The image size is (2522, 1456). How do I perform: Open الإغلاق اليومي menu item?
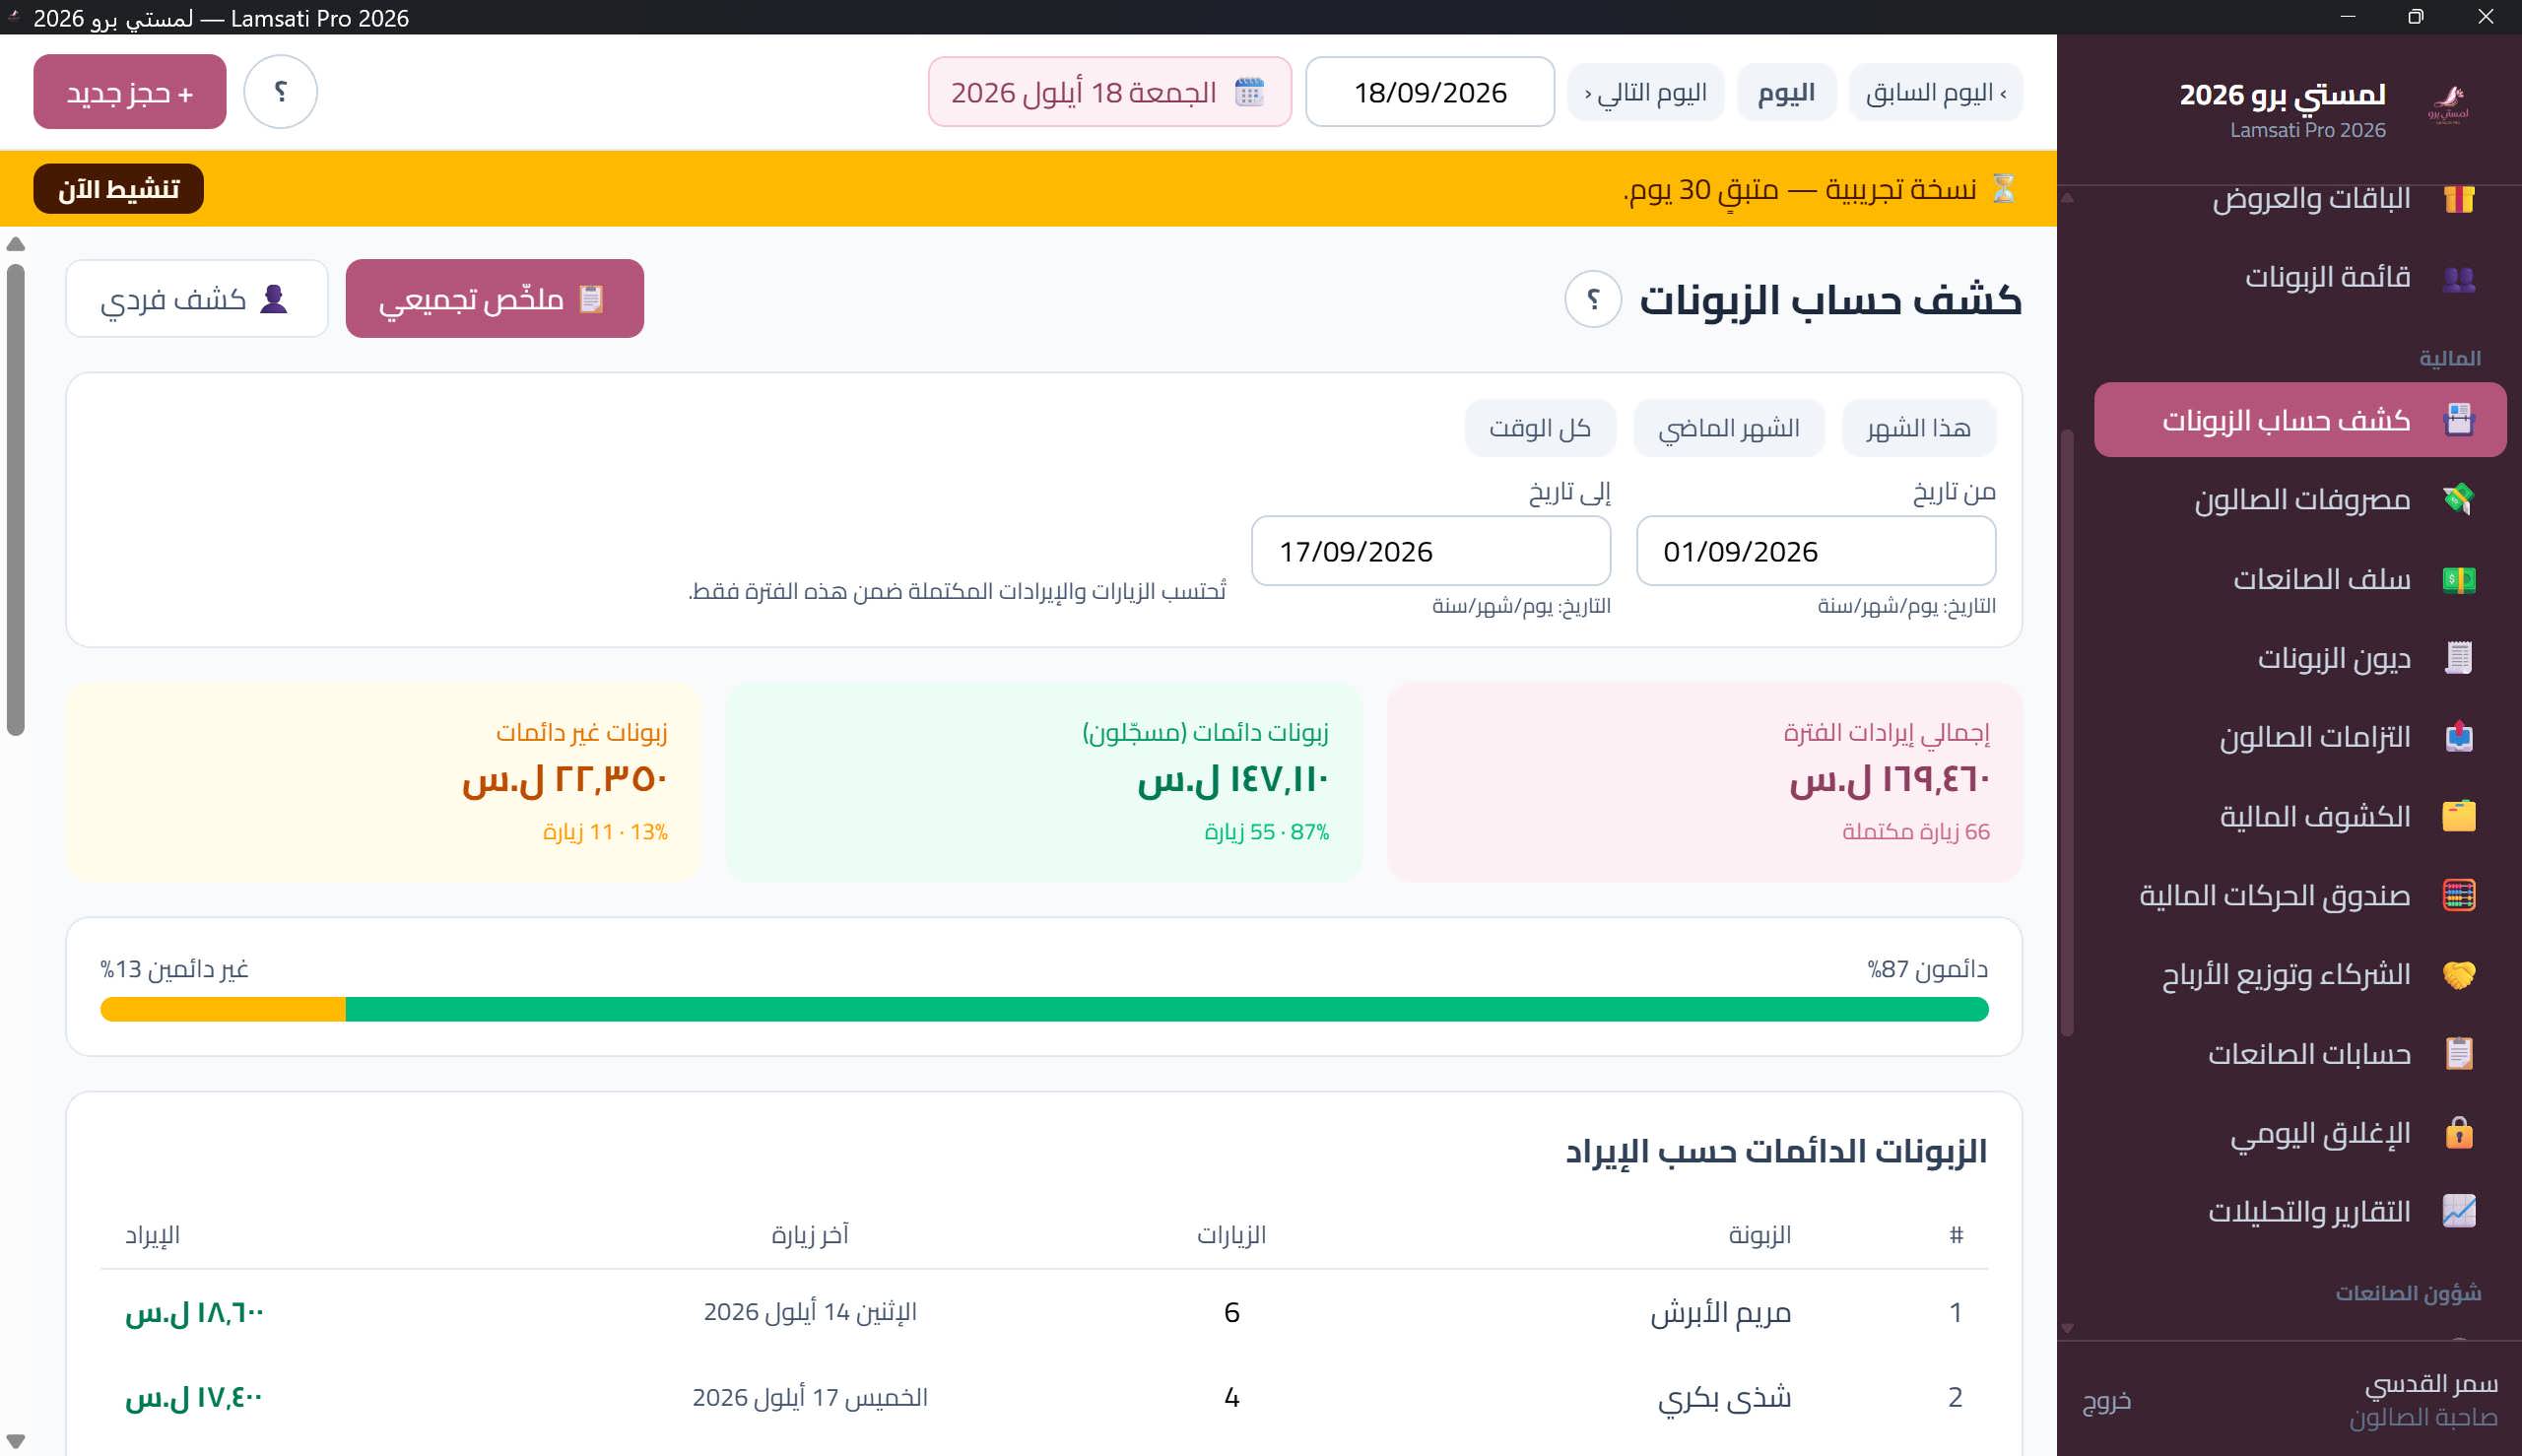click(x=2300, y=1133)
